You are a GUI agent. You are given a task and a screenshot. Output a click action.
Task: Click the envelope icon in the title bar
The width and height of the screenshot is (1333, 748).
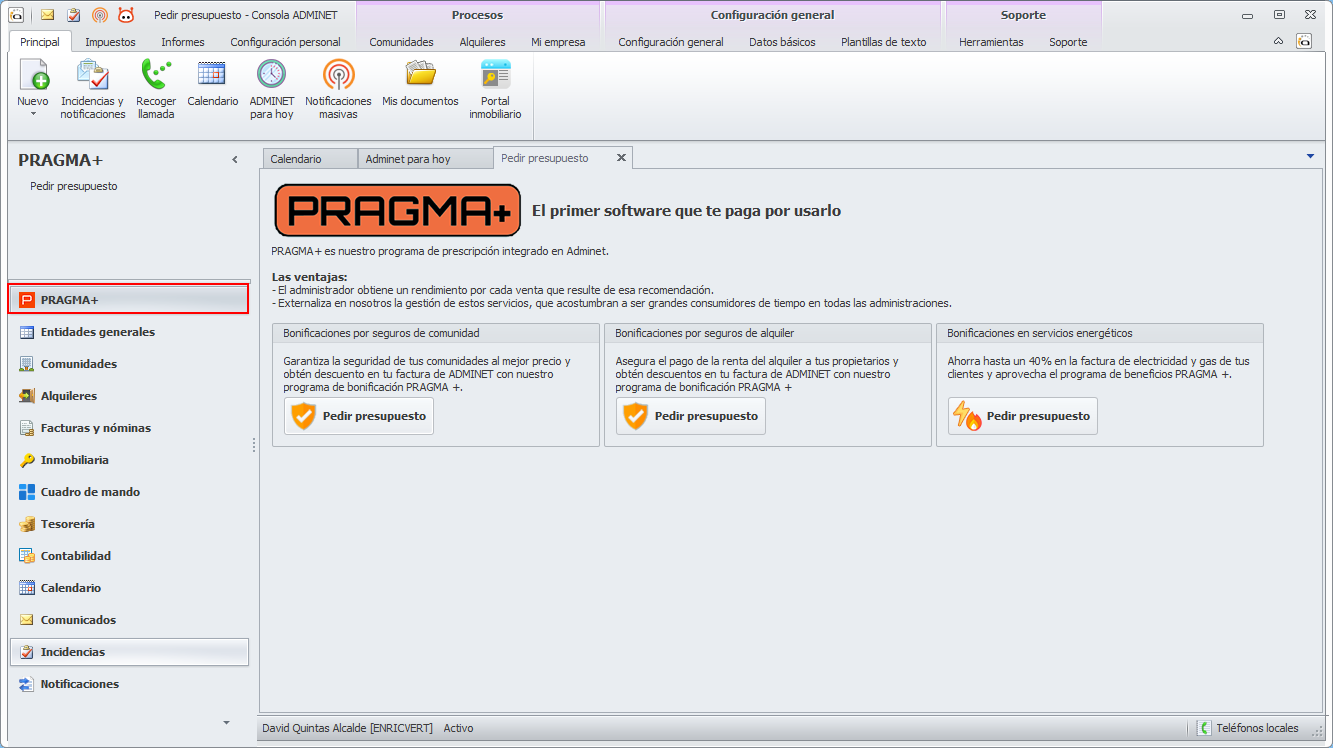click(47, 15)
